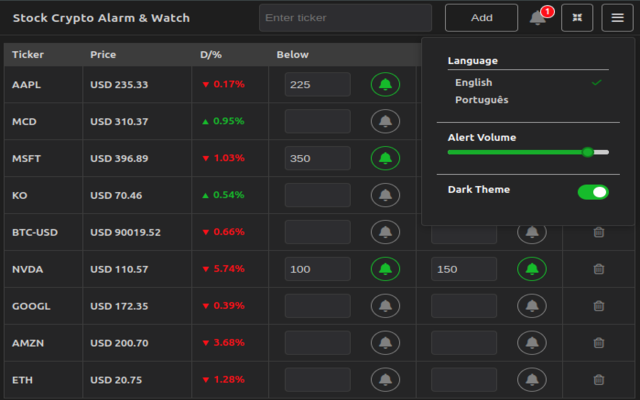This screenshot has height=400, width=640.
Task: Toggle BTC-USD above-price alarm bell
Action: (x=532, y=234)
